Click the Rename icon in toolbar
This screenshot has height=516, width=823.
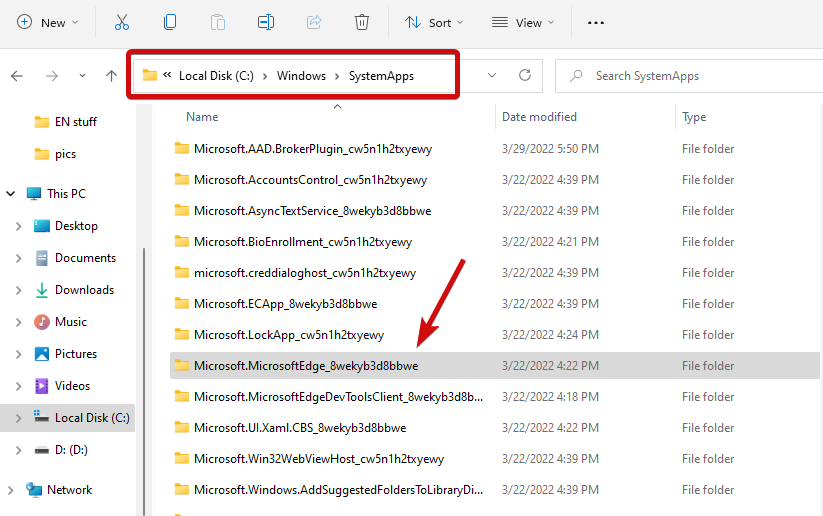point(265,22)
